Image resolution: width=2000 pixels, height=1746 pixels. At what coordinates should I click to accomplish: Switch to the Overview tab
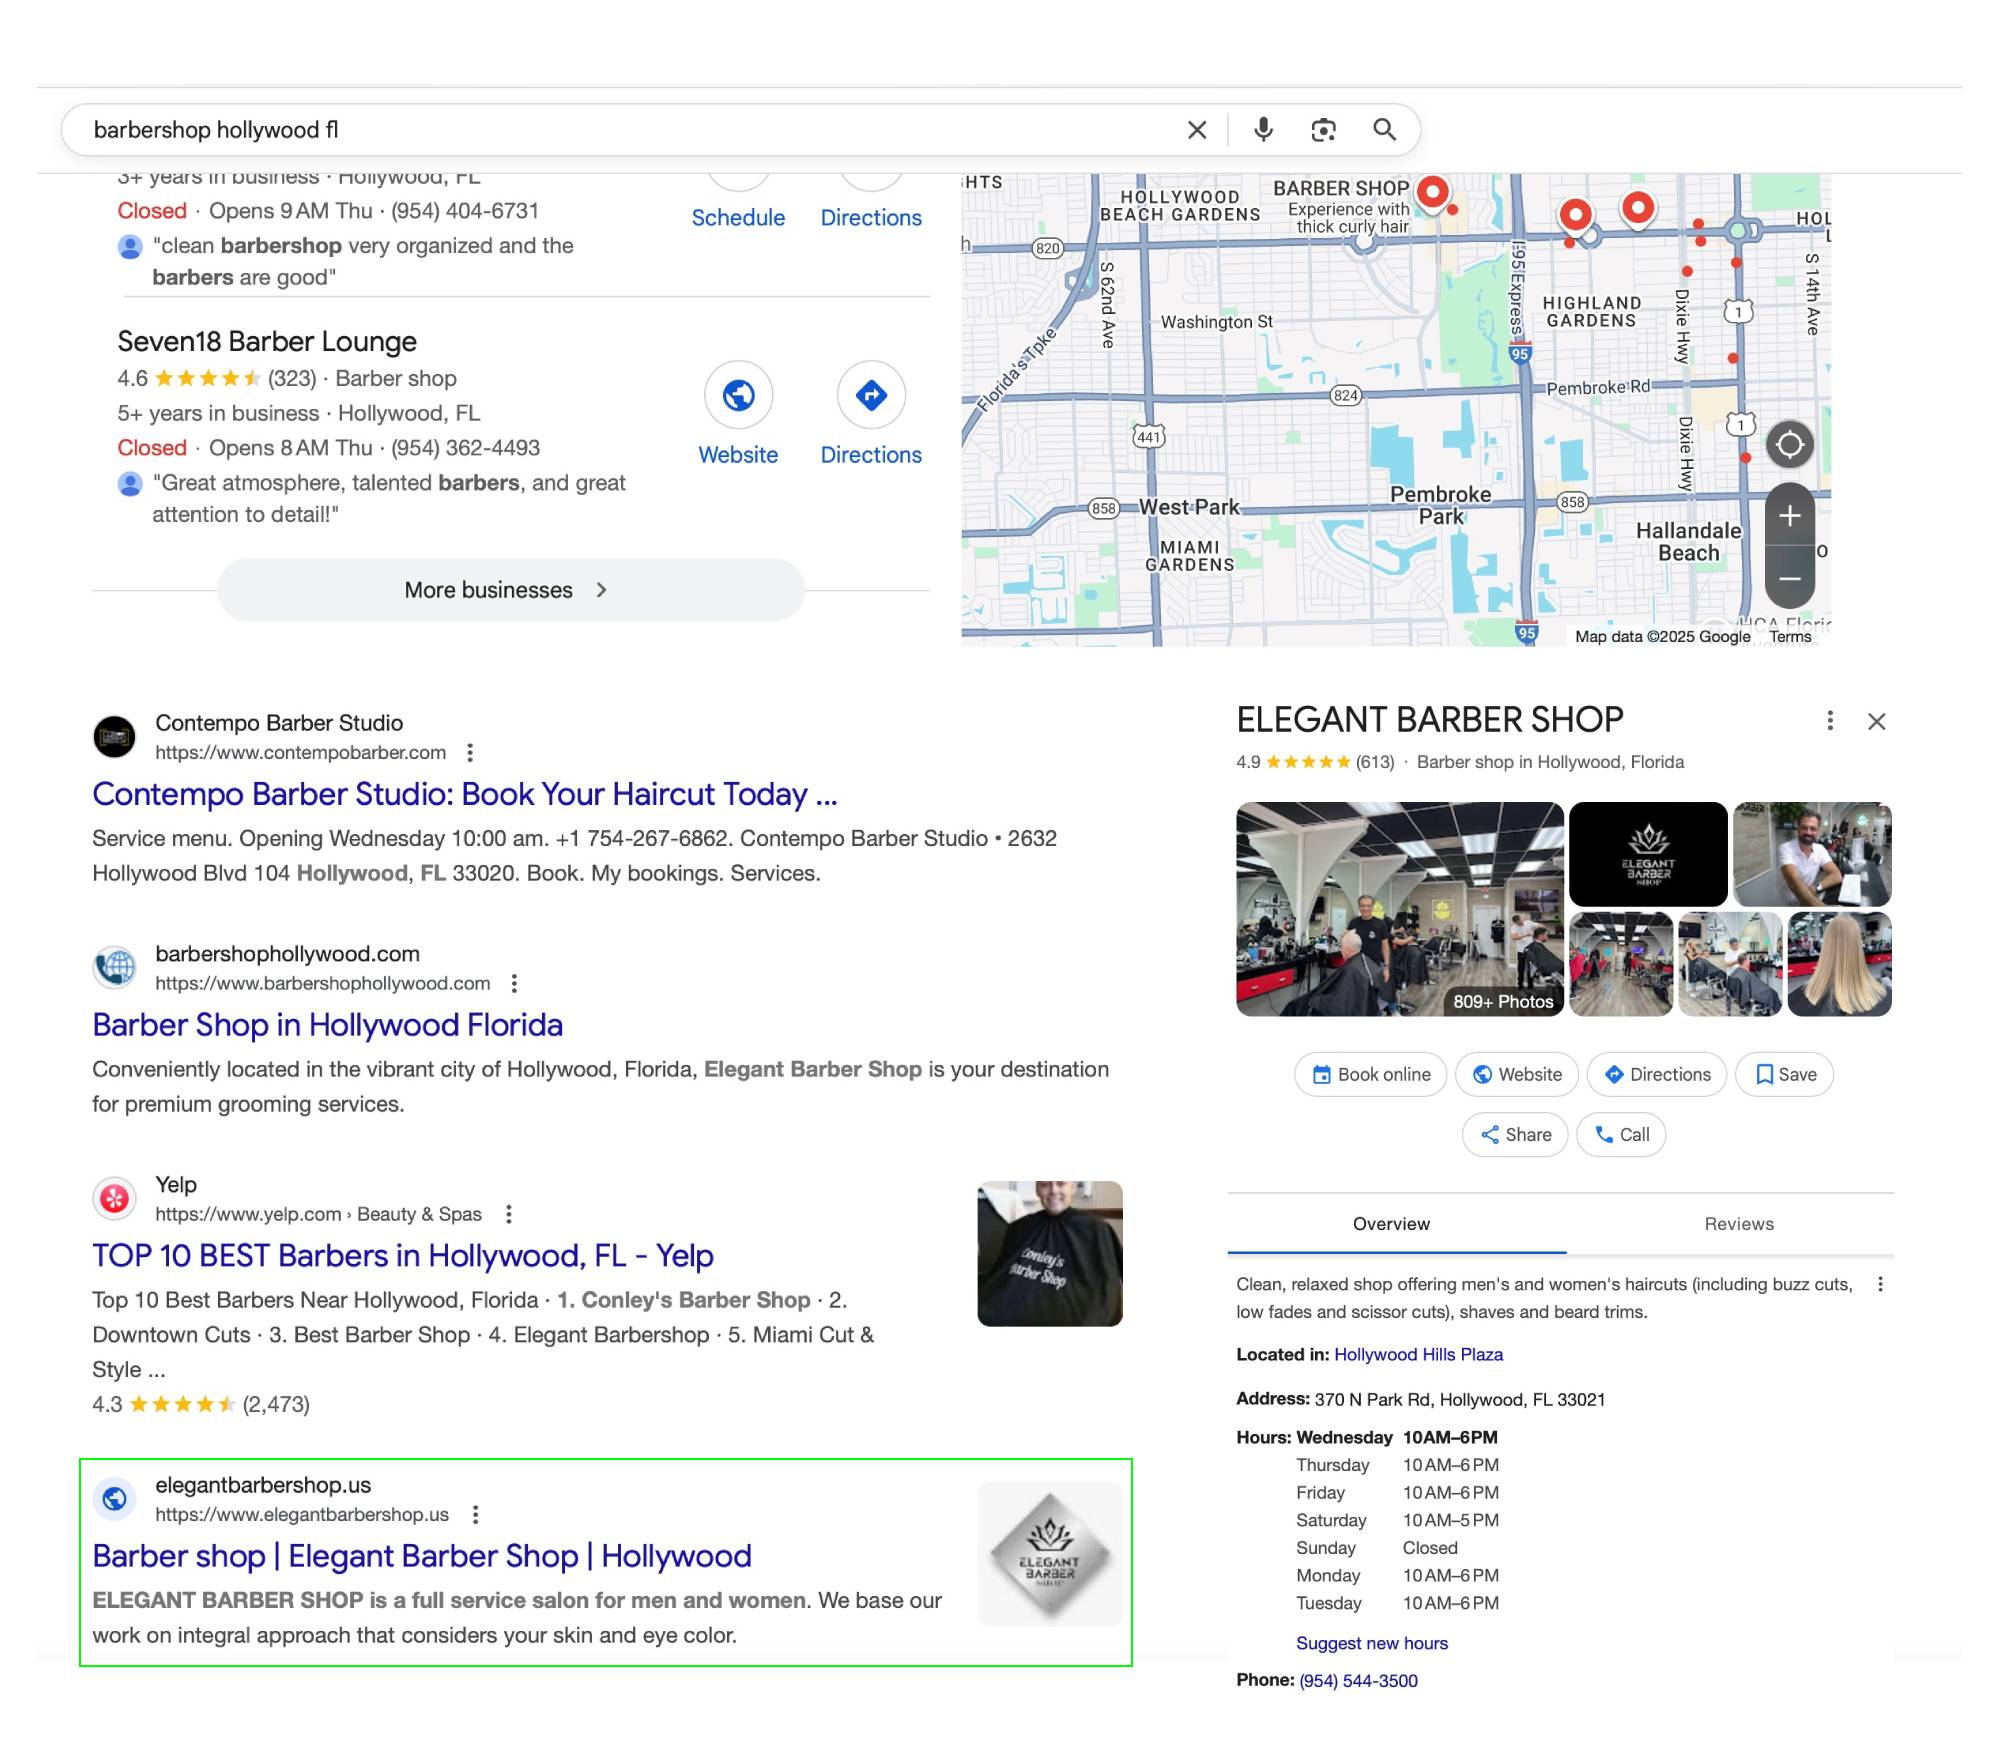click(1396, 1223)
